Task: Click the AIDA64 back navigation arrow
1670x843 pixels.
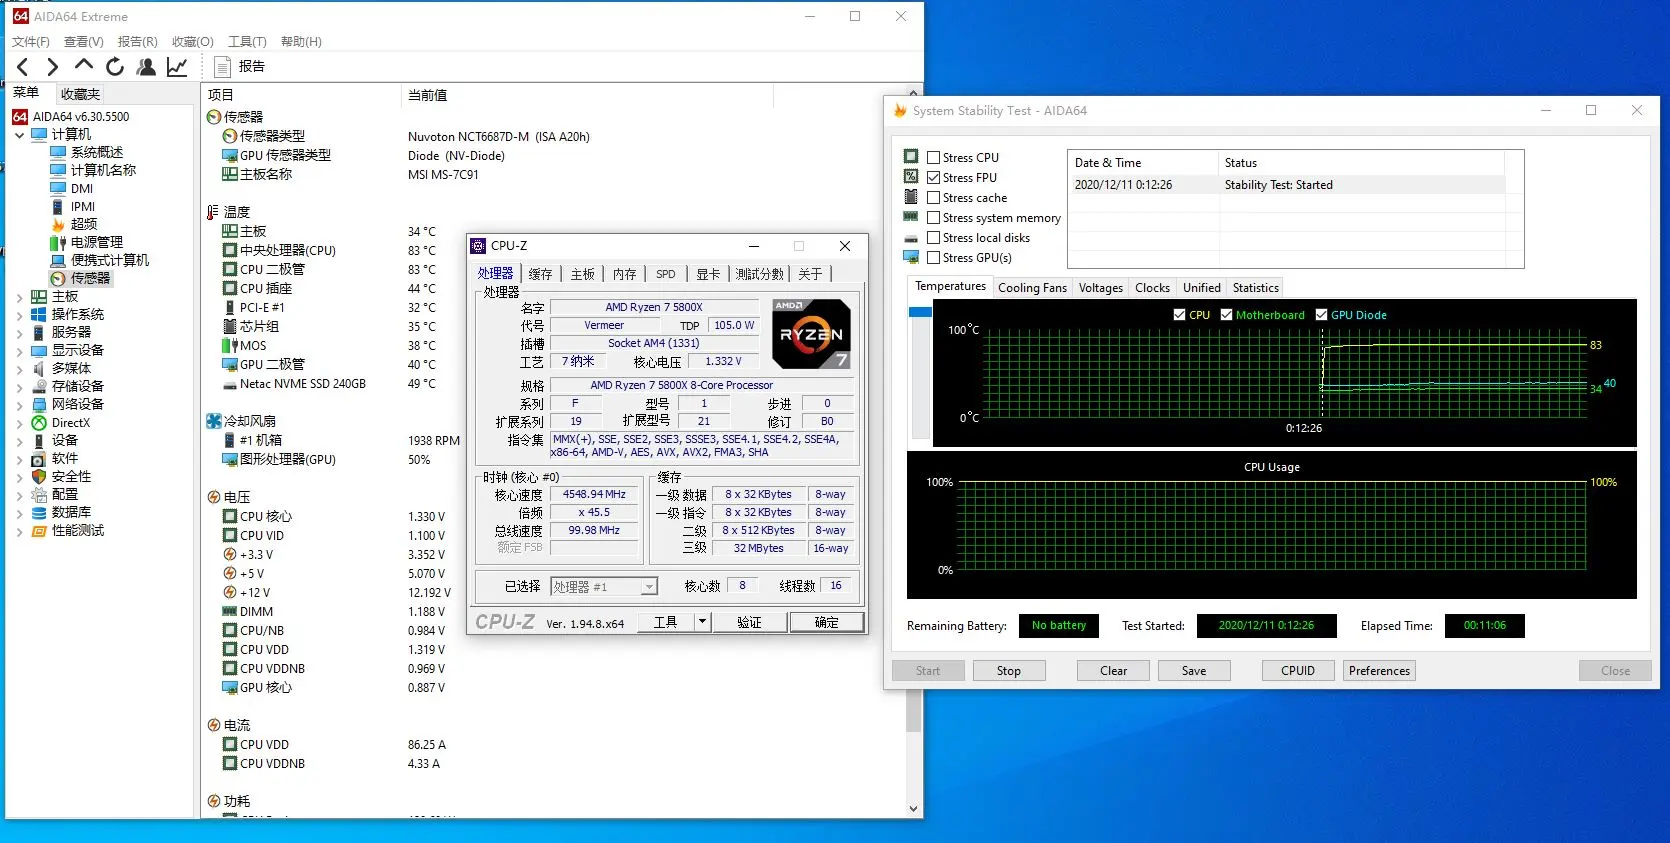Action: [22, 67]
